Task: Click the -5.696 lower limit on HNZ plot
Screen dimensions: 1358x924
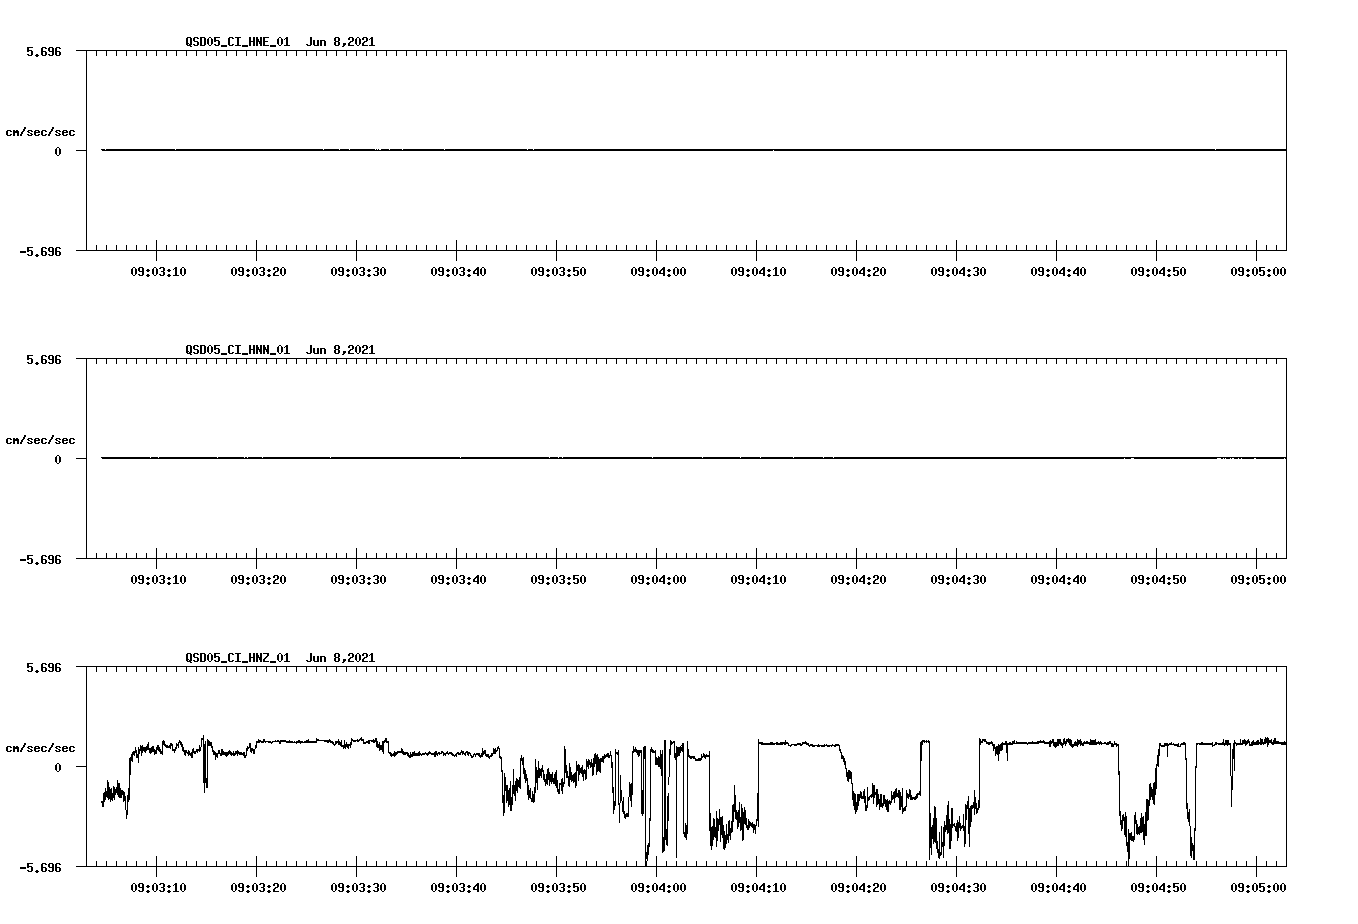Action: [40, 867]
